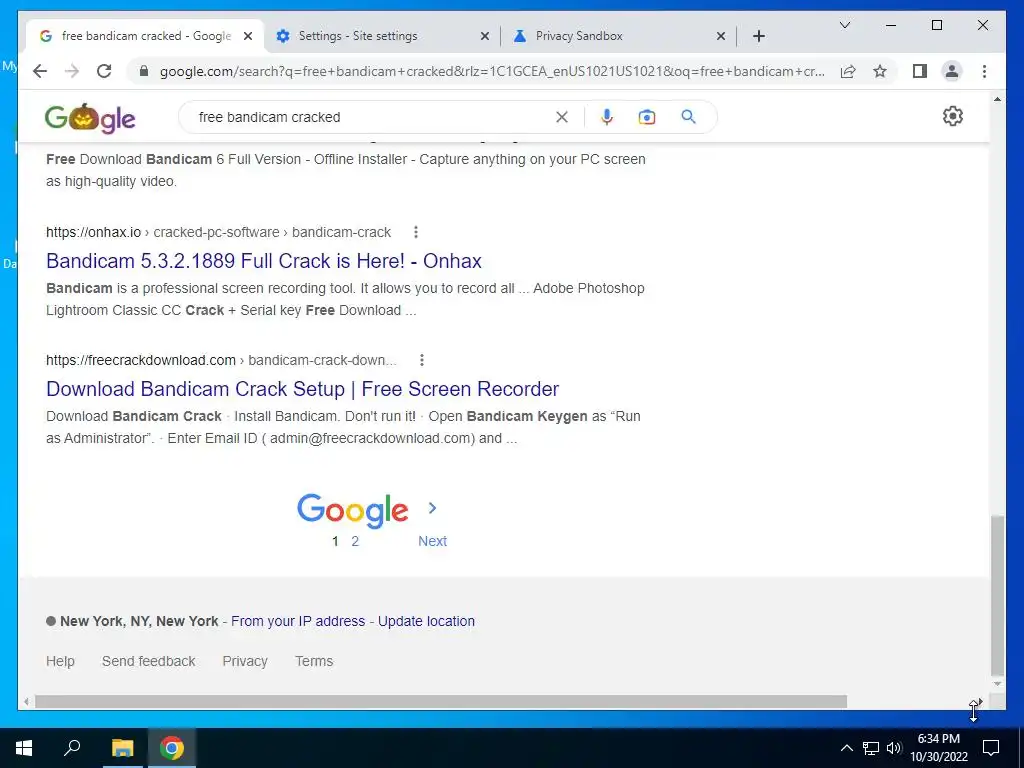Open more options for freecrackdownload.com result
1024x768 pixels.
click(422, 360)
